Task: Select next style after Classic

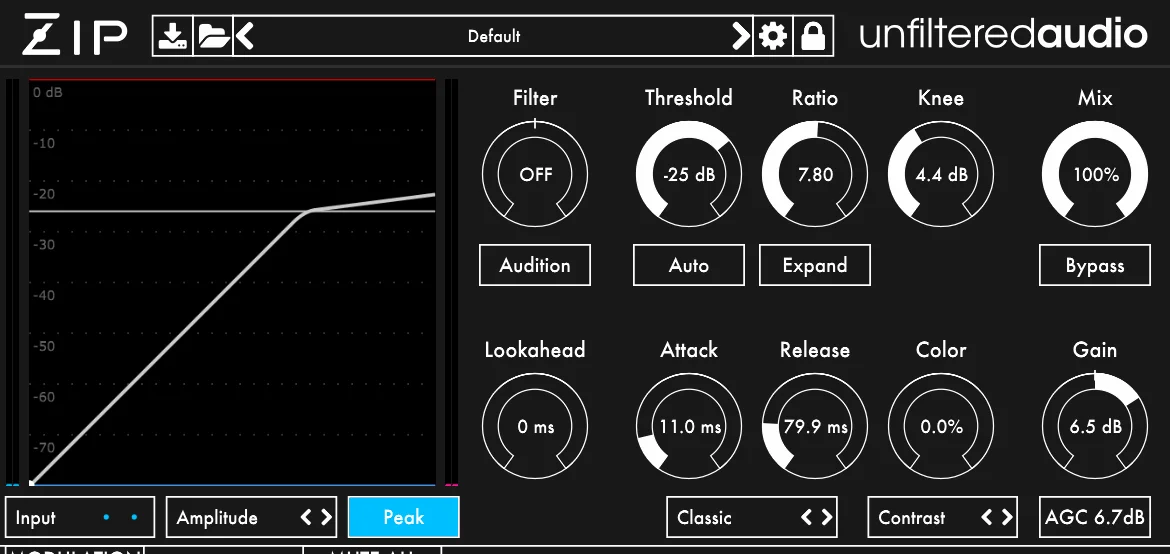Action: click(x=827, y=517)
